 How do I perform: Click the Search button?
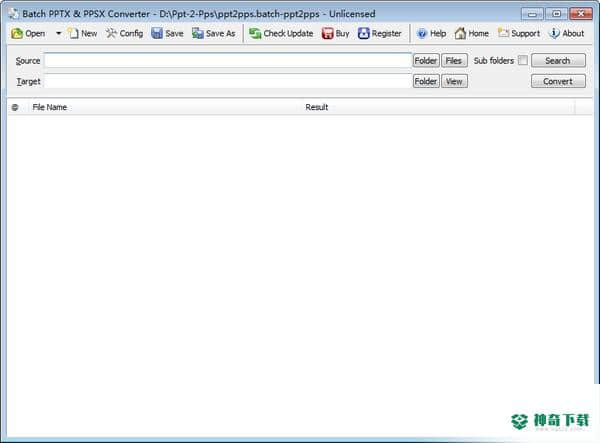pos(558,60)
